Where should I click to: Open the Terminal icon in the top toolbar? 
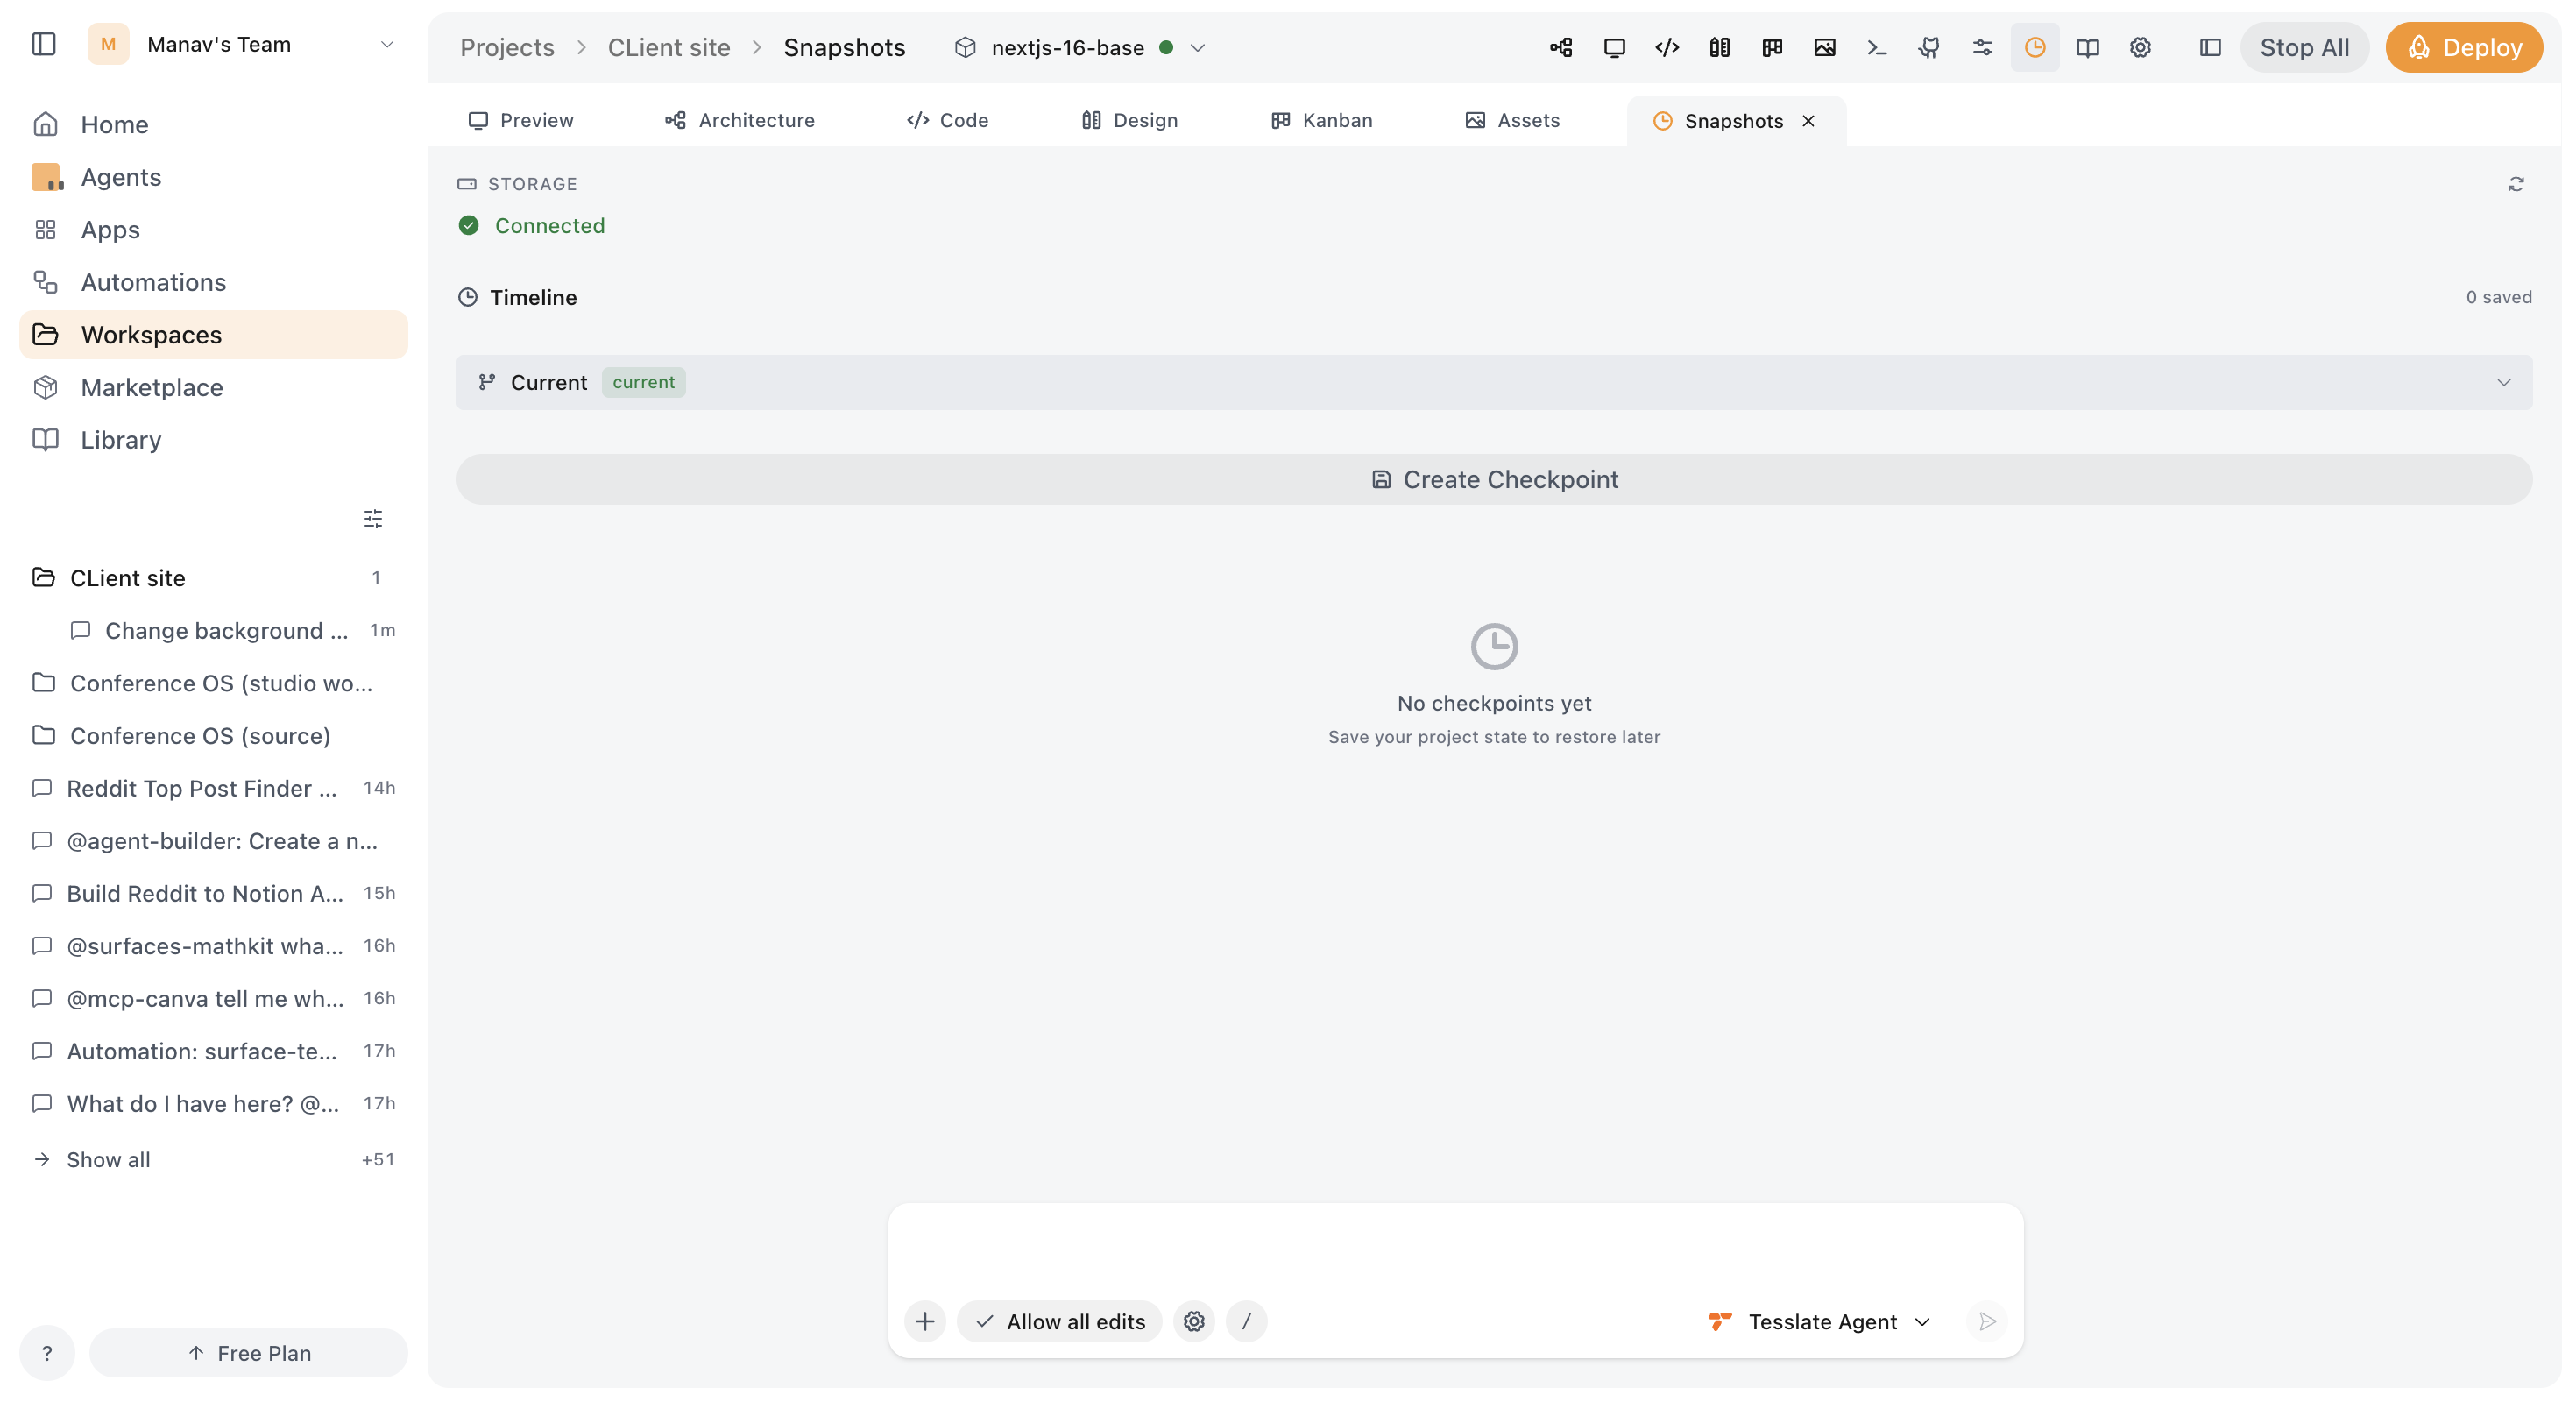coord(1877,47)
